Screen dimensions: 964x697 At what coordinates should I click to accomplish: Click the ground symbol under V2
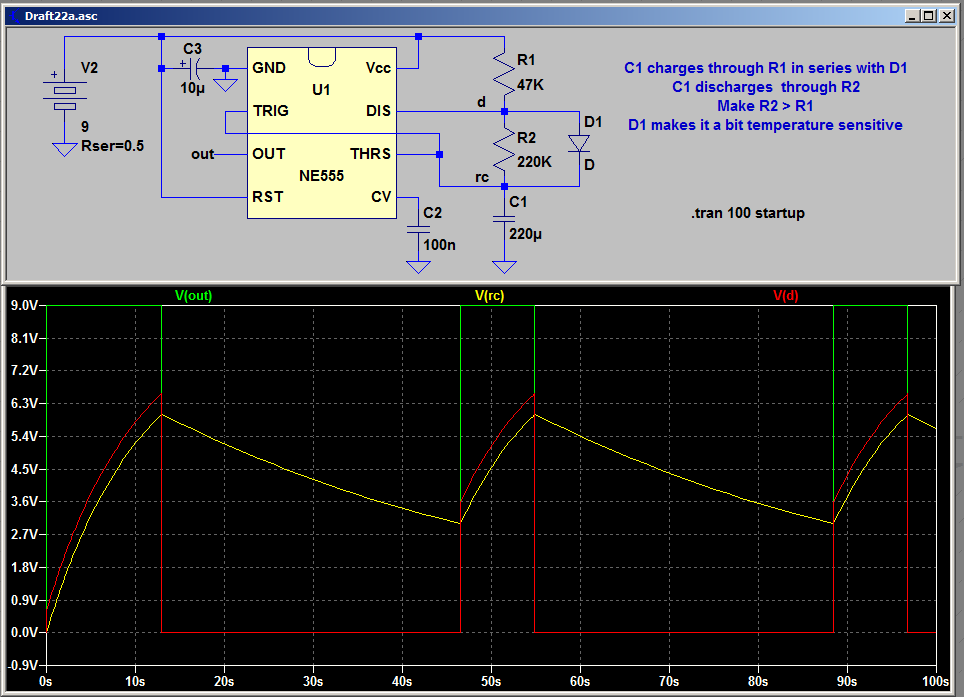click(65, 149)
